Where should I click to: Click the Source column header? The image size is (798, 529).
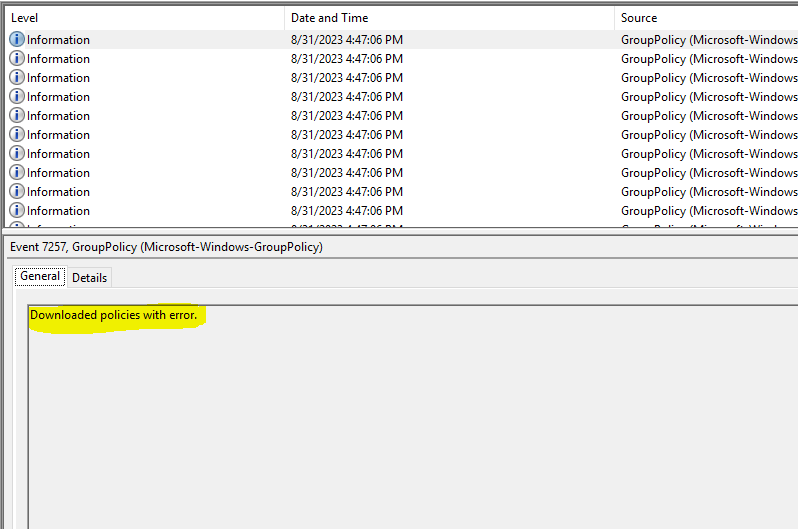[639, 18]
